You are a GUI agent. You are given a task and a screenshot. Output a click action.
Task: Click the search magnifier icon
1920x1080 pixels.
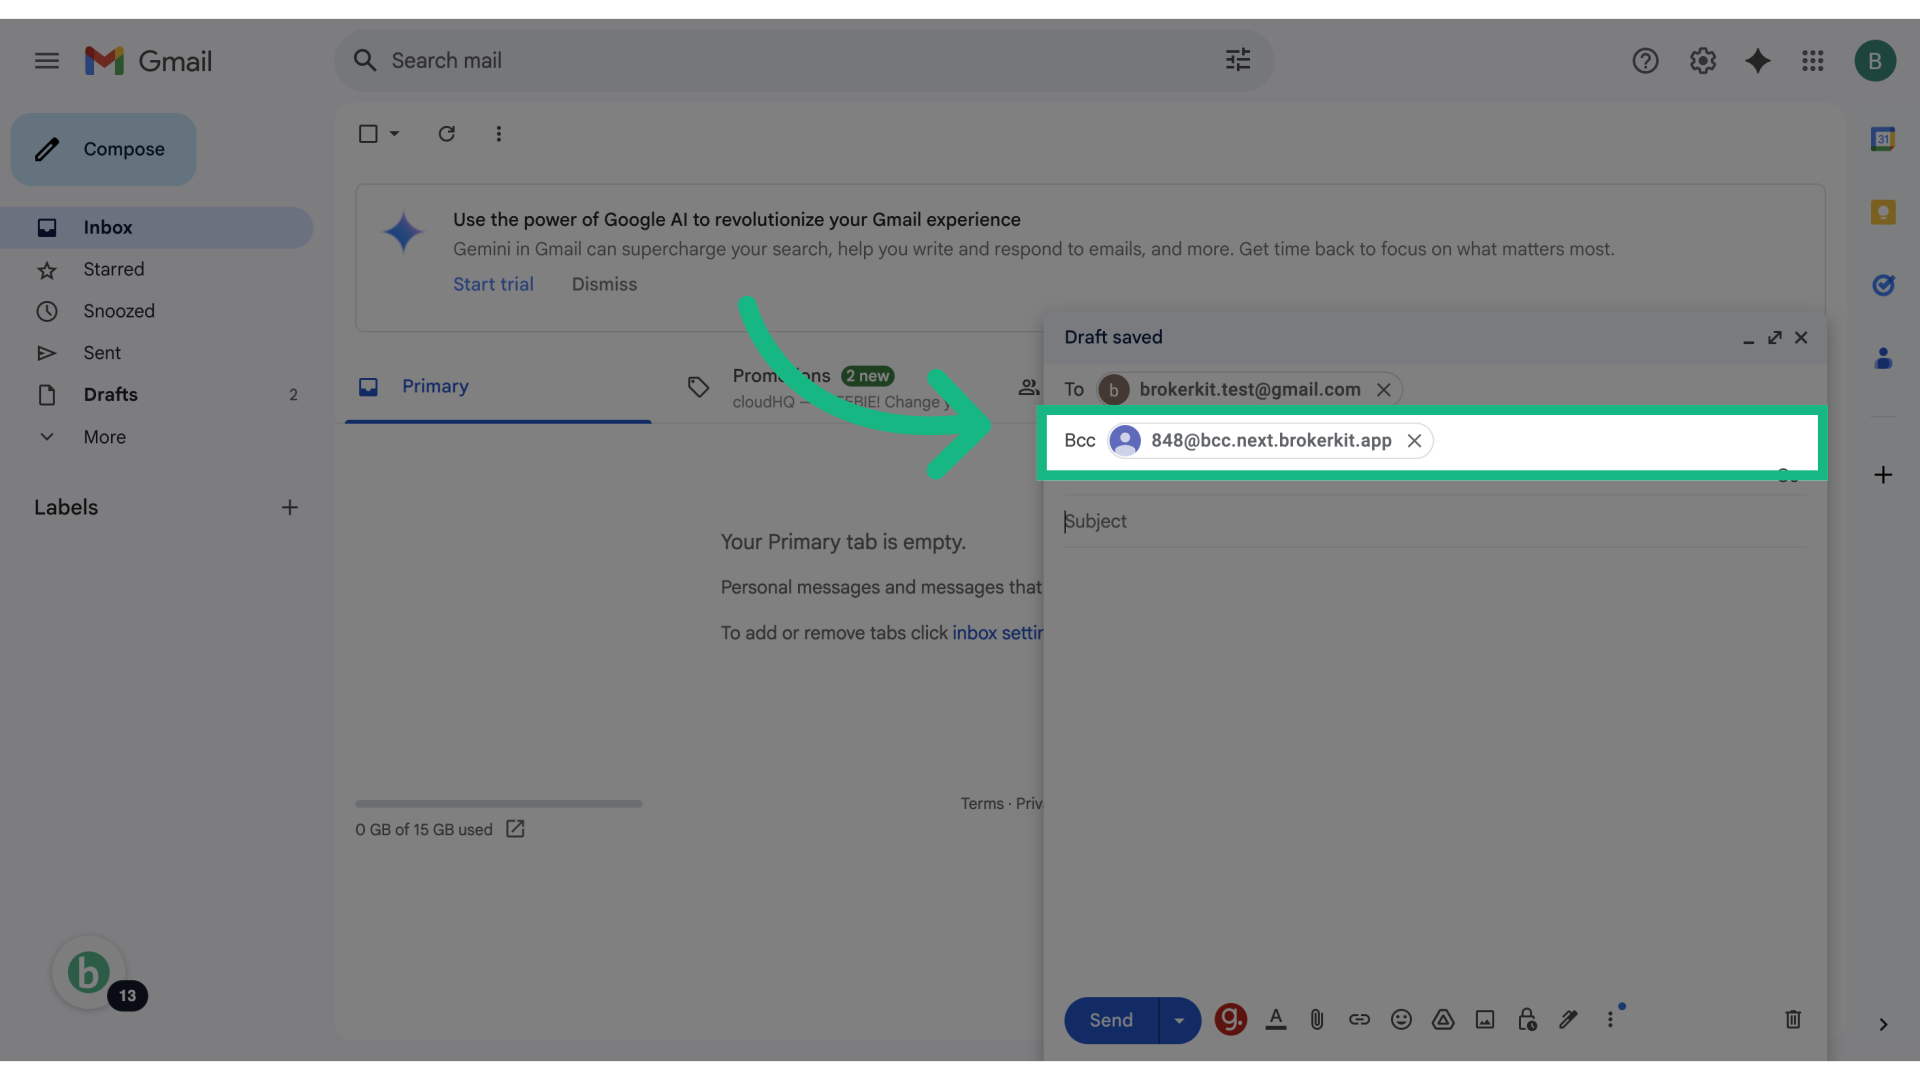click(x=365, y=61)
